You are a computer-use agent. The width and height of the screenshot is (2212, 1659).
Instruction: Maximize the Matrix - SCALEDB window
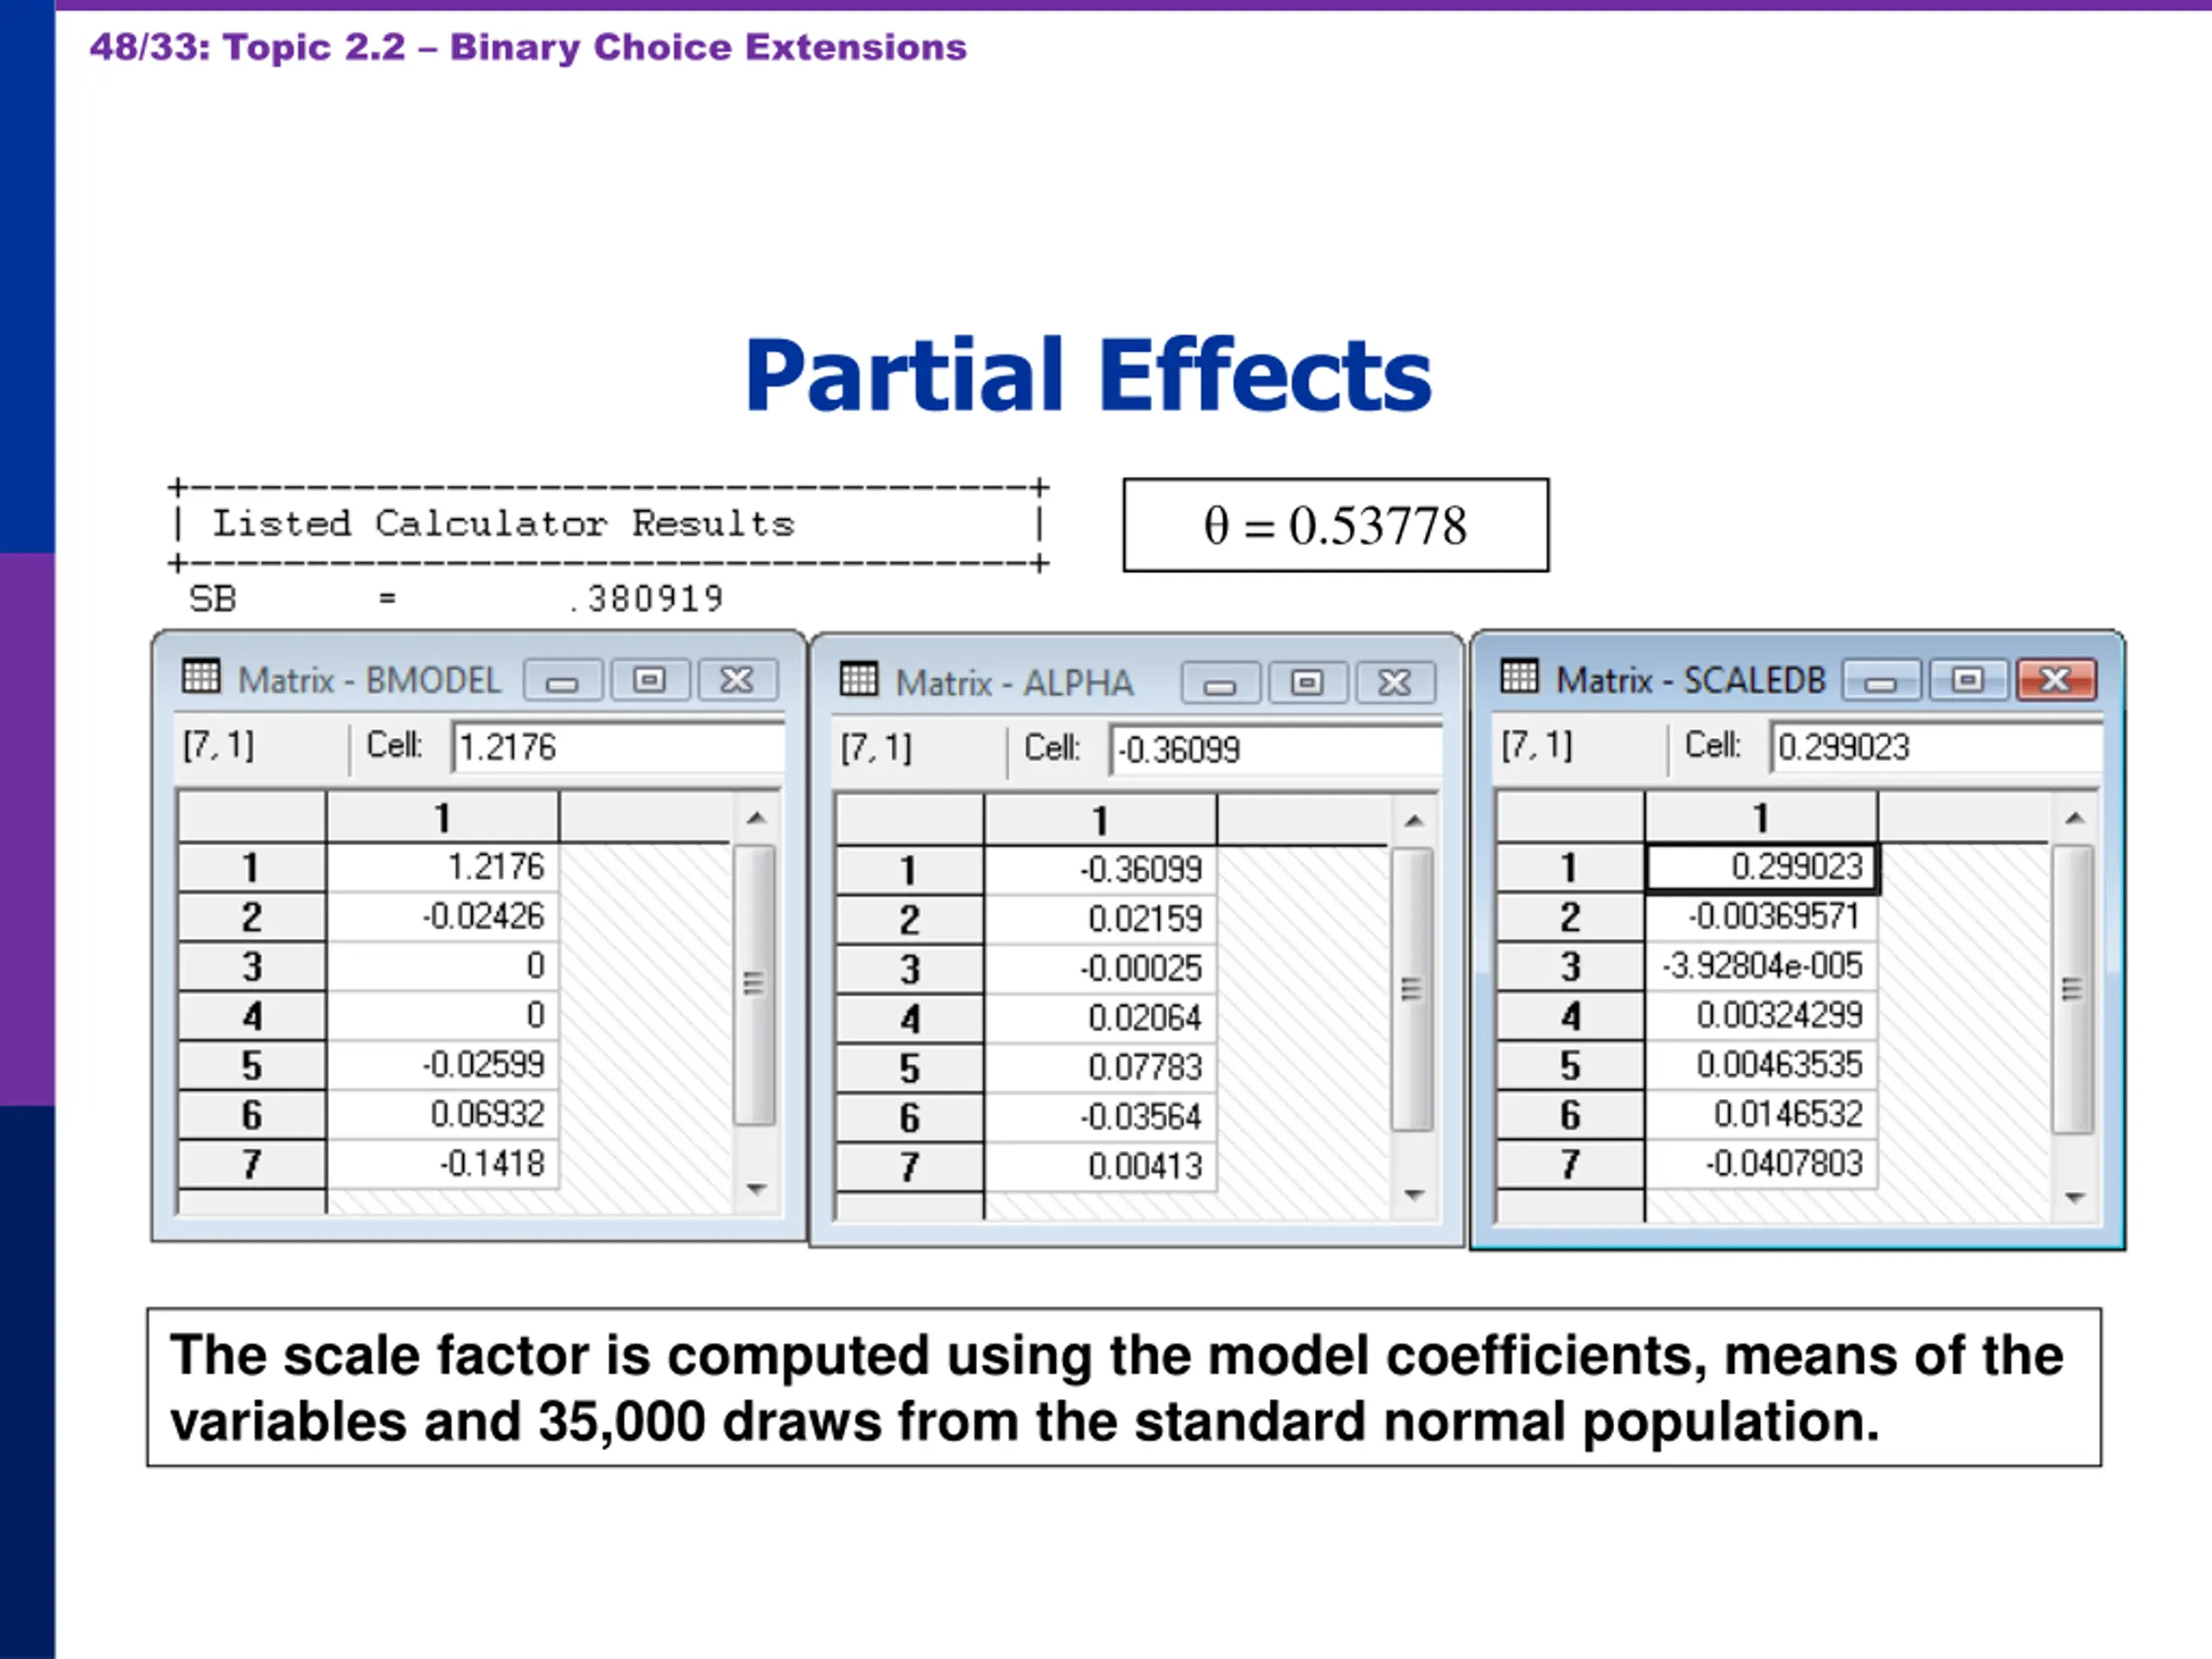(1968, 681)
